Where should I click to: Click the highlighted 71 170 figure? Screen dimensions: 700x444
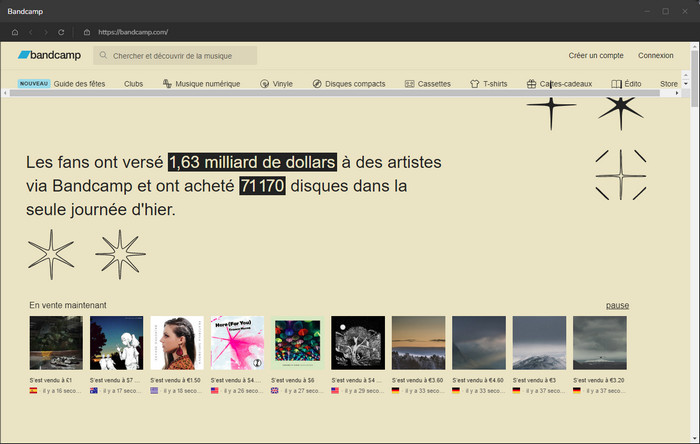click(x=262, y=186)
